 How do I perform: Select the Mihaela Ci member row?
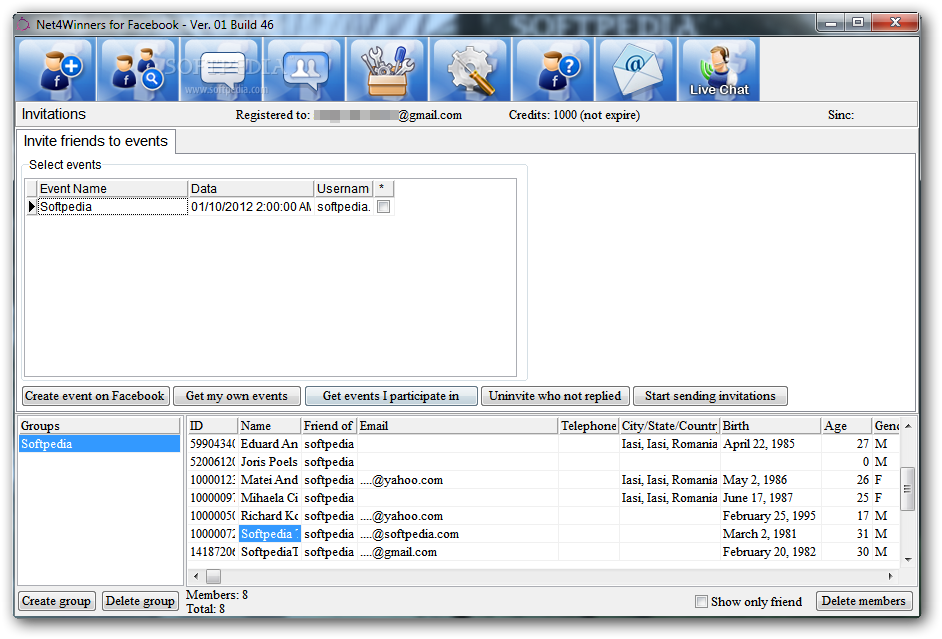(x=544, y=498)
